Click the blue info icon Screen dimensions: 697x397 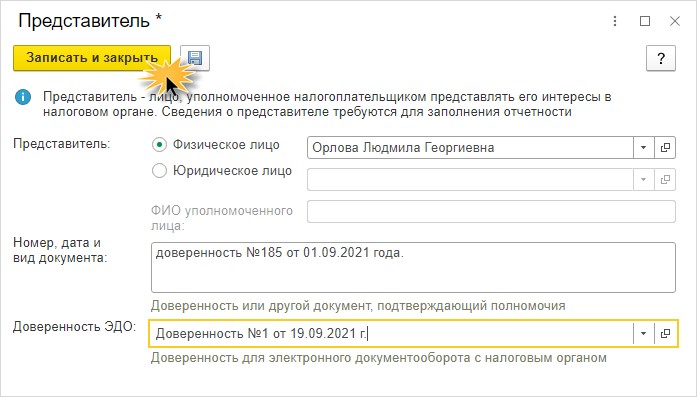point(23,97)
